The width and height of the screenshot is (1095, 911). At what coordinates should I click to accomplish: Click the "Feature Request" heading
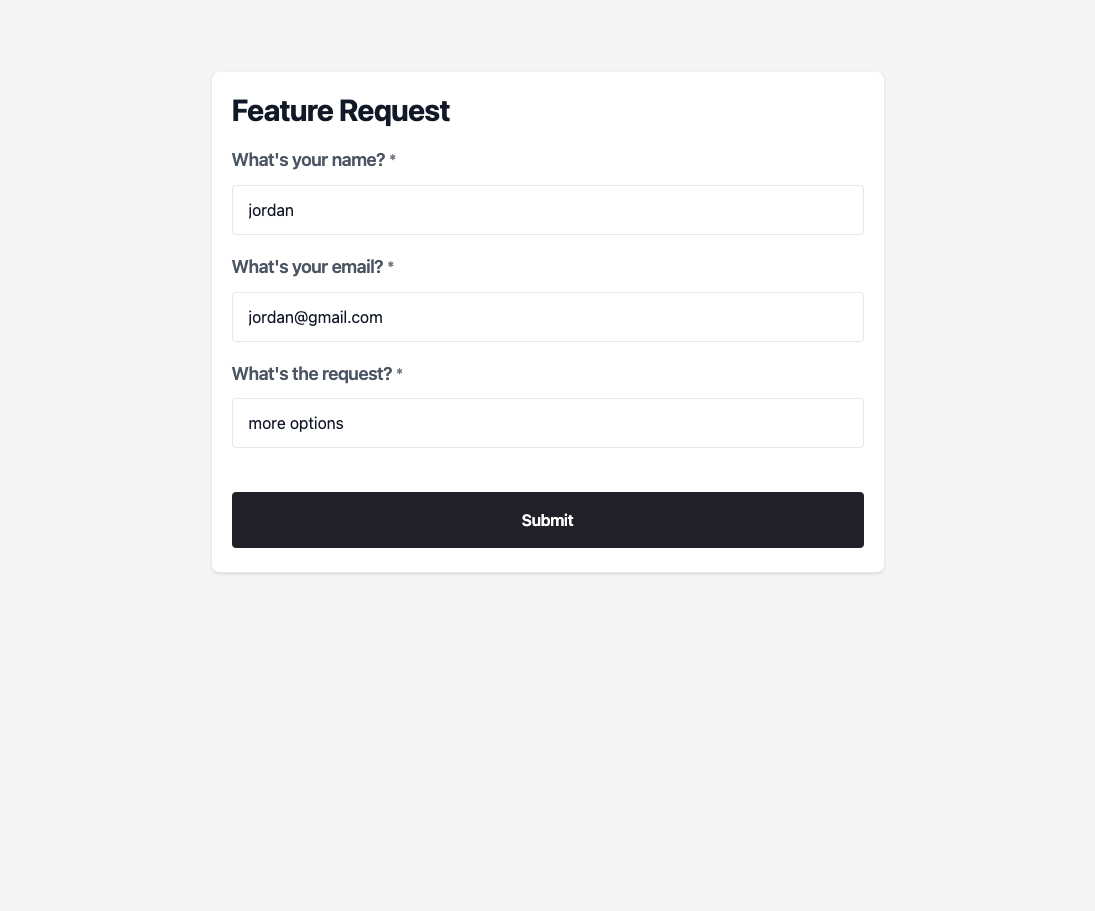click(x=340, y=111)
